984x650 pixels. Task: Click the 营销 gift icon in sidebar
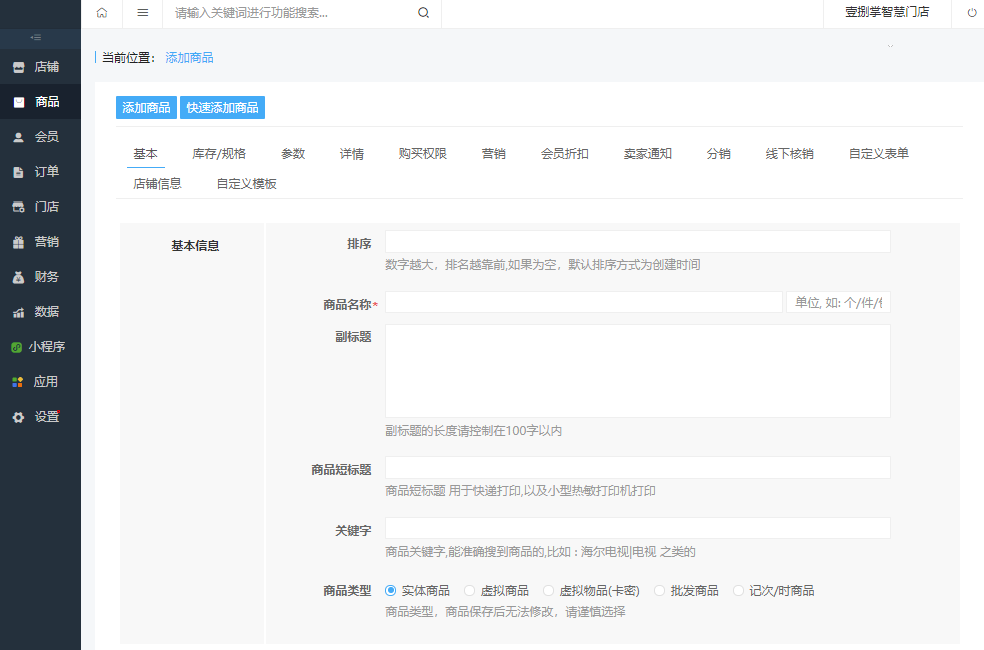pos(19,242)
